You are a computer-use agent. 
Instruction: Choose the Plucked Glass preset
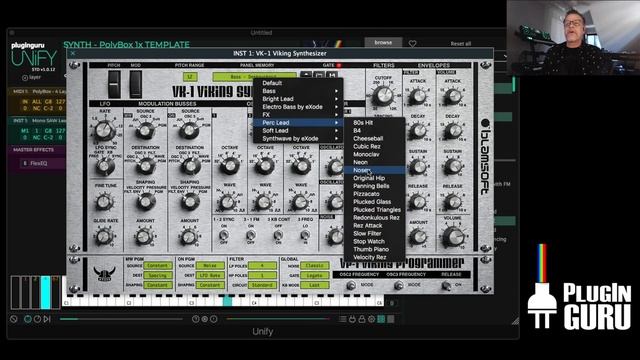[375, 202]
